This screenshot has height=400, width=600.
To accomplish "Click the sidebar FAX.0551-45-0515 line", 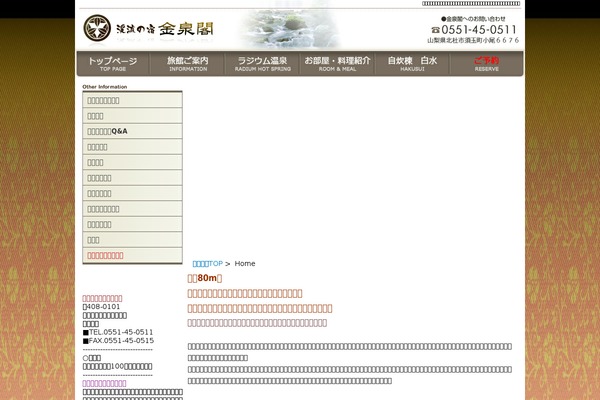I will (x=118, y=341).
